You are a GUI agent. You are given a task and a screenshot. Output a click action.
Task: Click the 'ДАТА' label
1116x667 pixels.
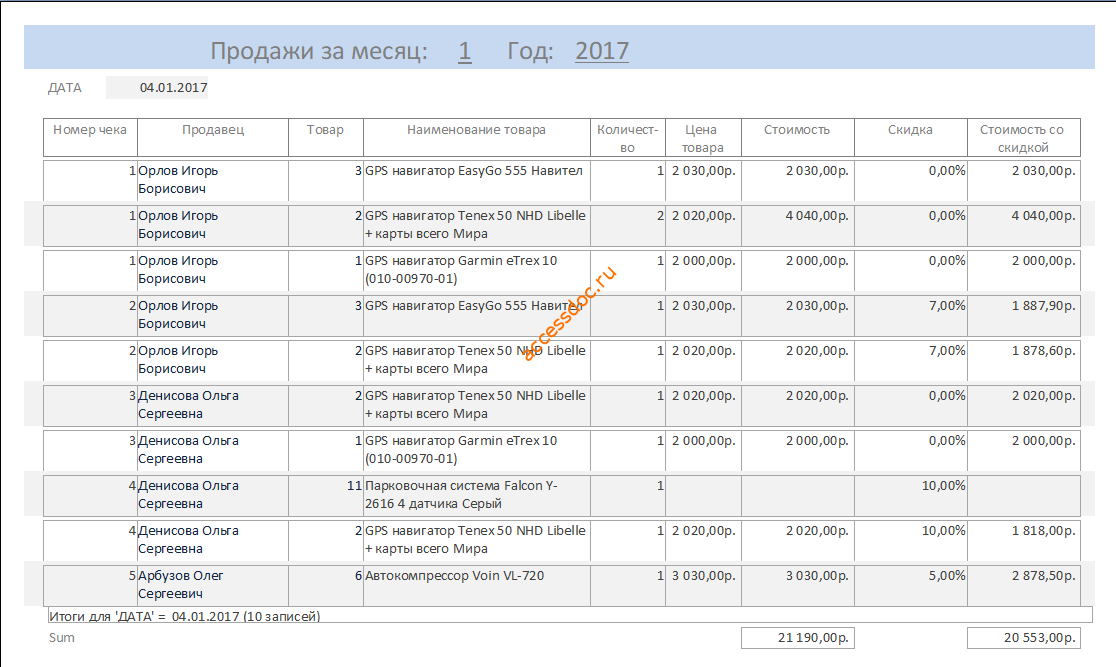point(65,88)
